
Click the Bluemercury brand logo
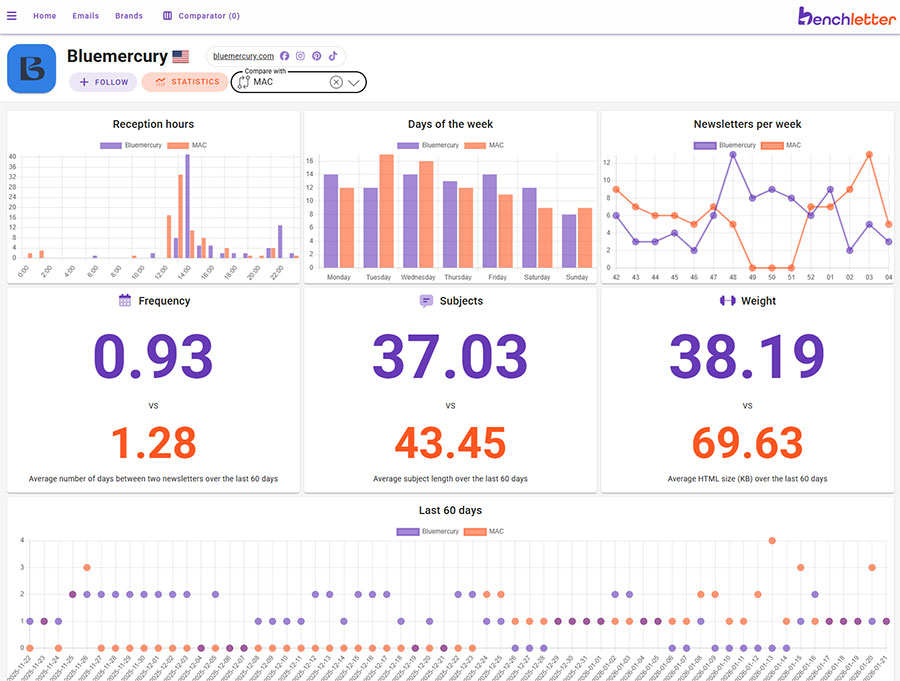point(32,69)
